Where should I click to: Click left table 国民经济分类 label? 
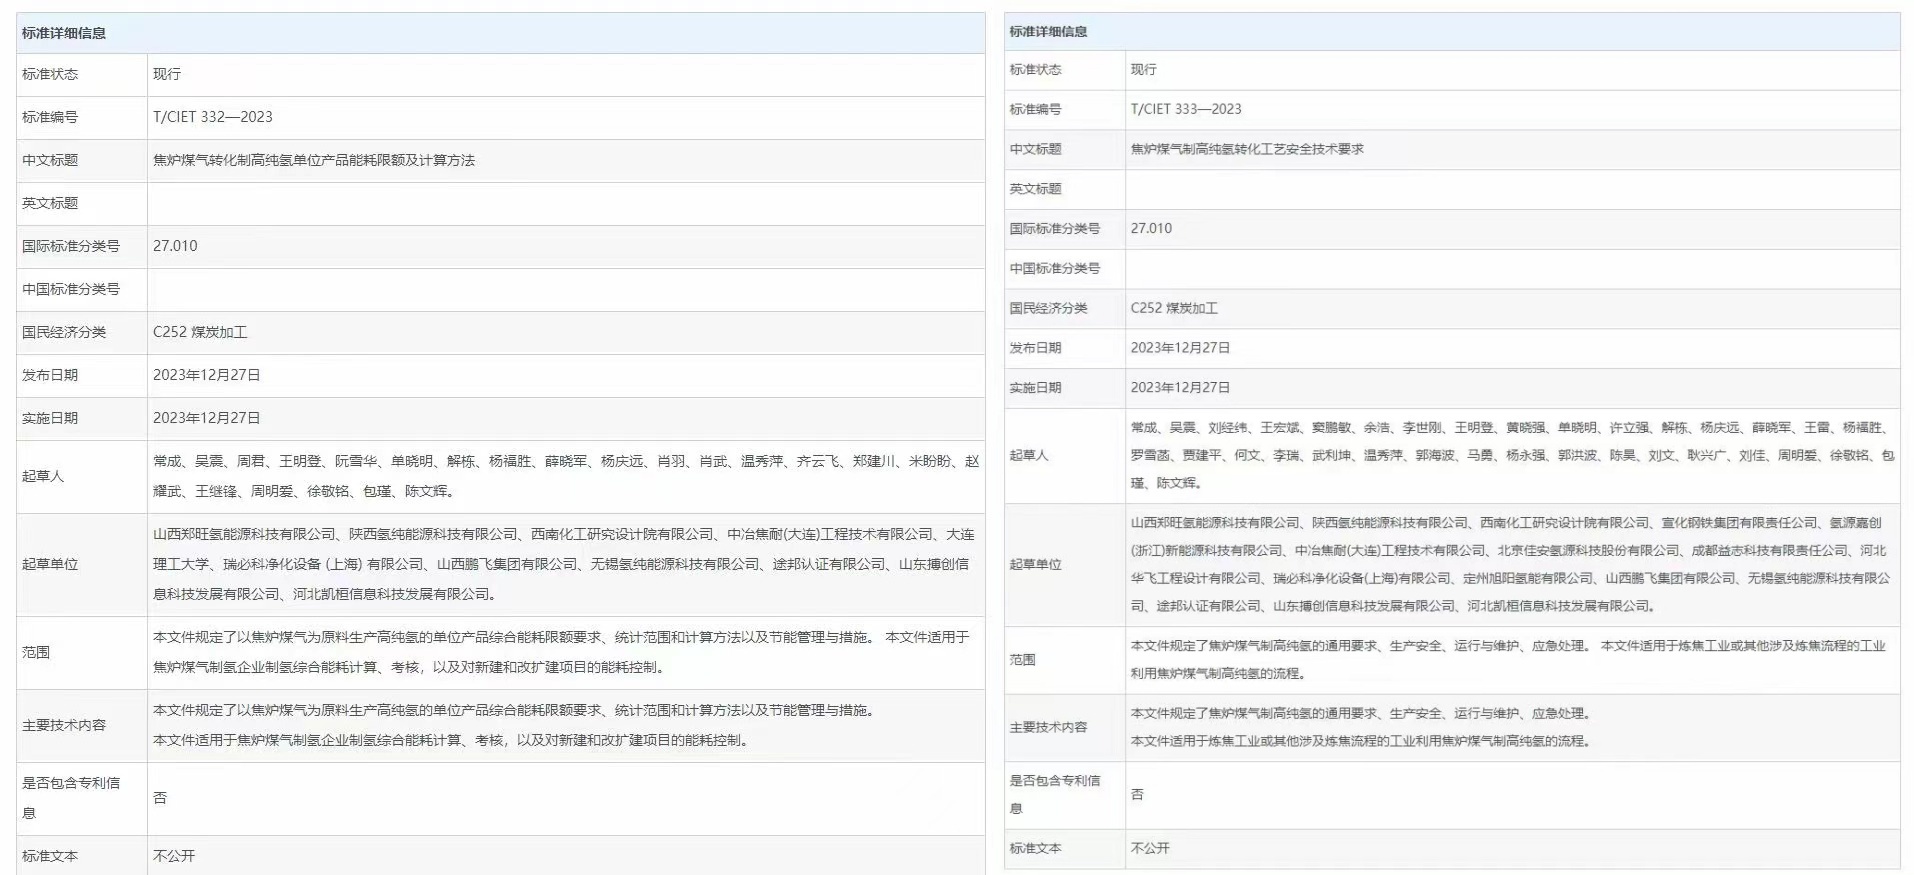64,332
